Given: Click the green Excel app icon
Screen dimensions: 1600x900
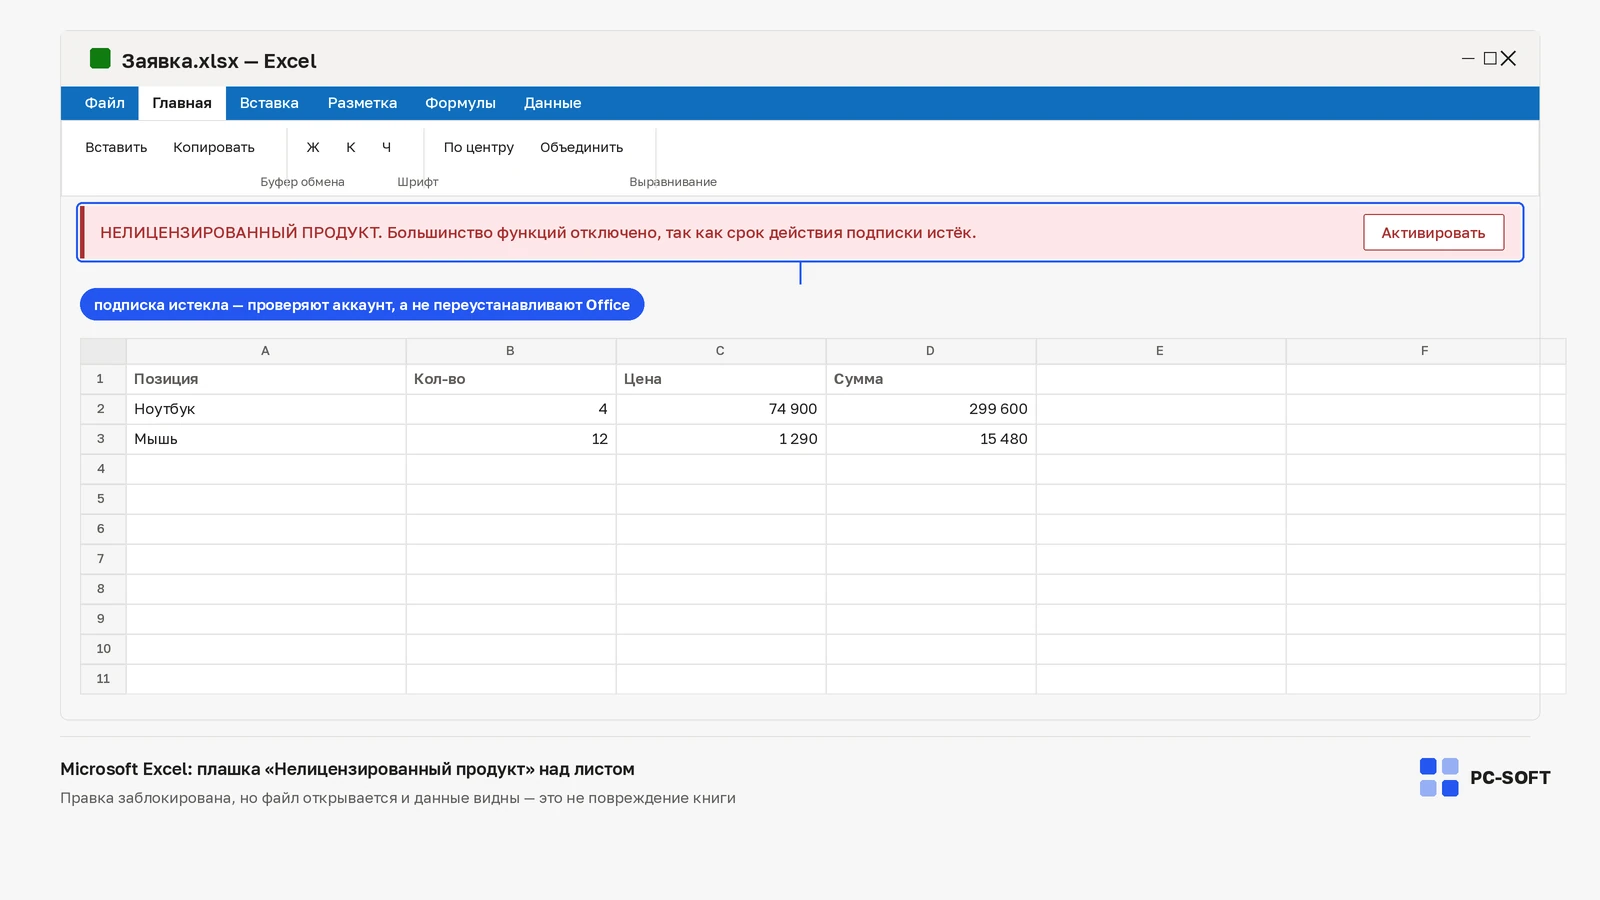Looking at the screenshot, I should [x=100, y=58].
